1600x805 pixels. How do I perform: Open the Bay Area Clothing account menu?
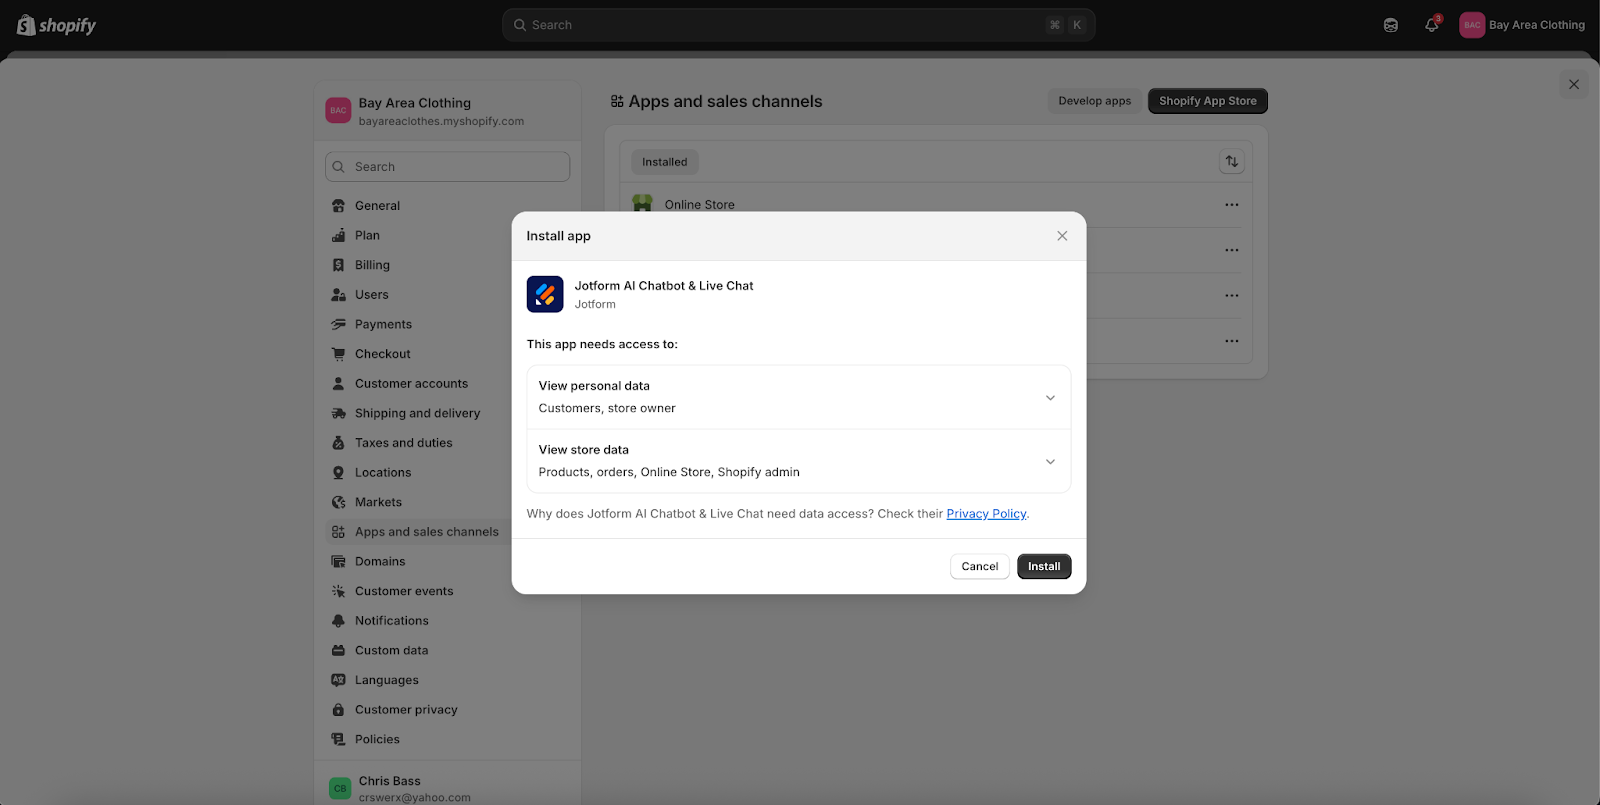pyautogui.click(x=1522, y=25)
